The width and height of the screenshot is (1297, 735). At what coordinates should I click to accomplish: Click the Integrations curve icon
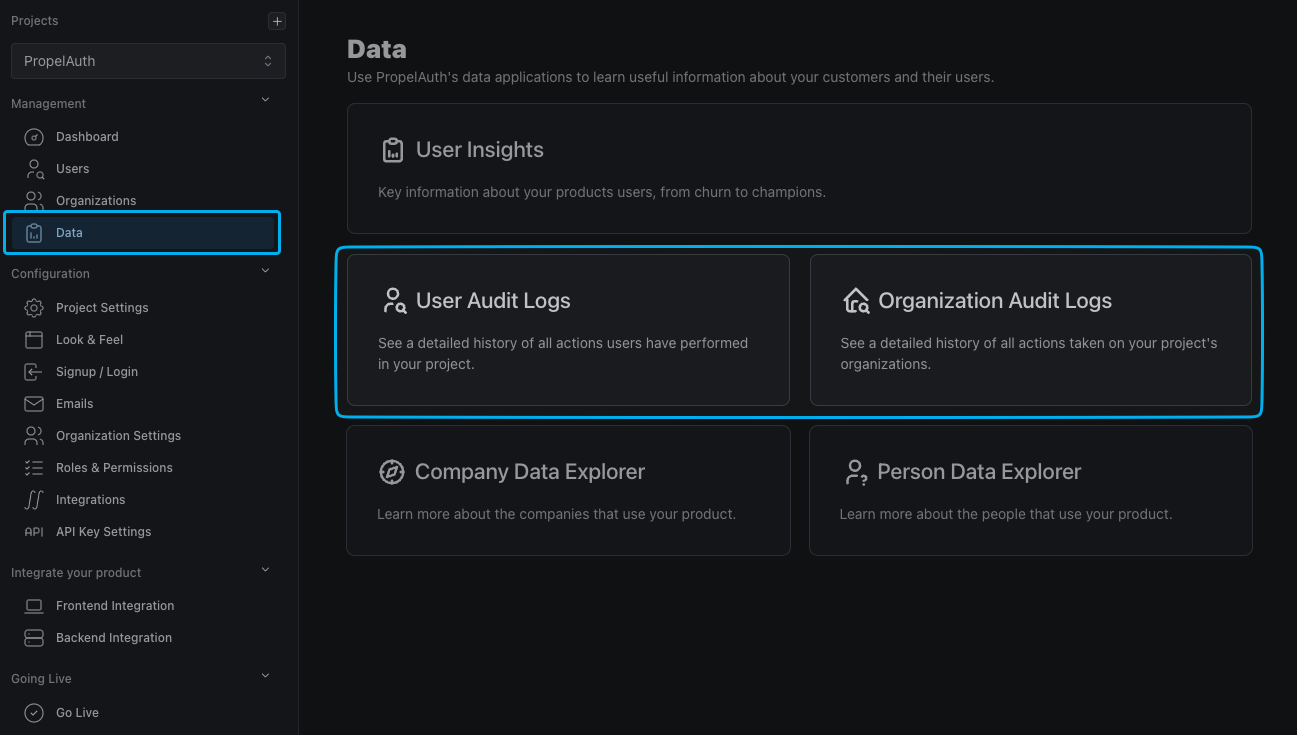point(34,500)
